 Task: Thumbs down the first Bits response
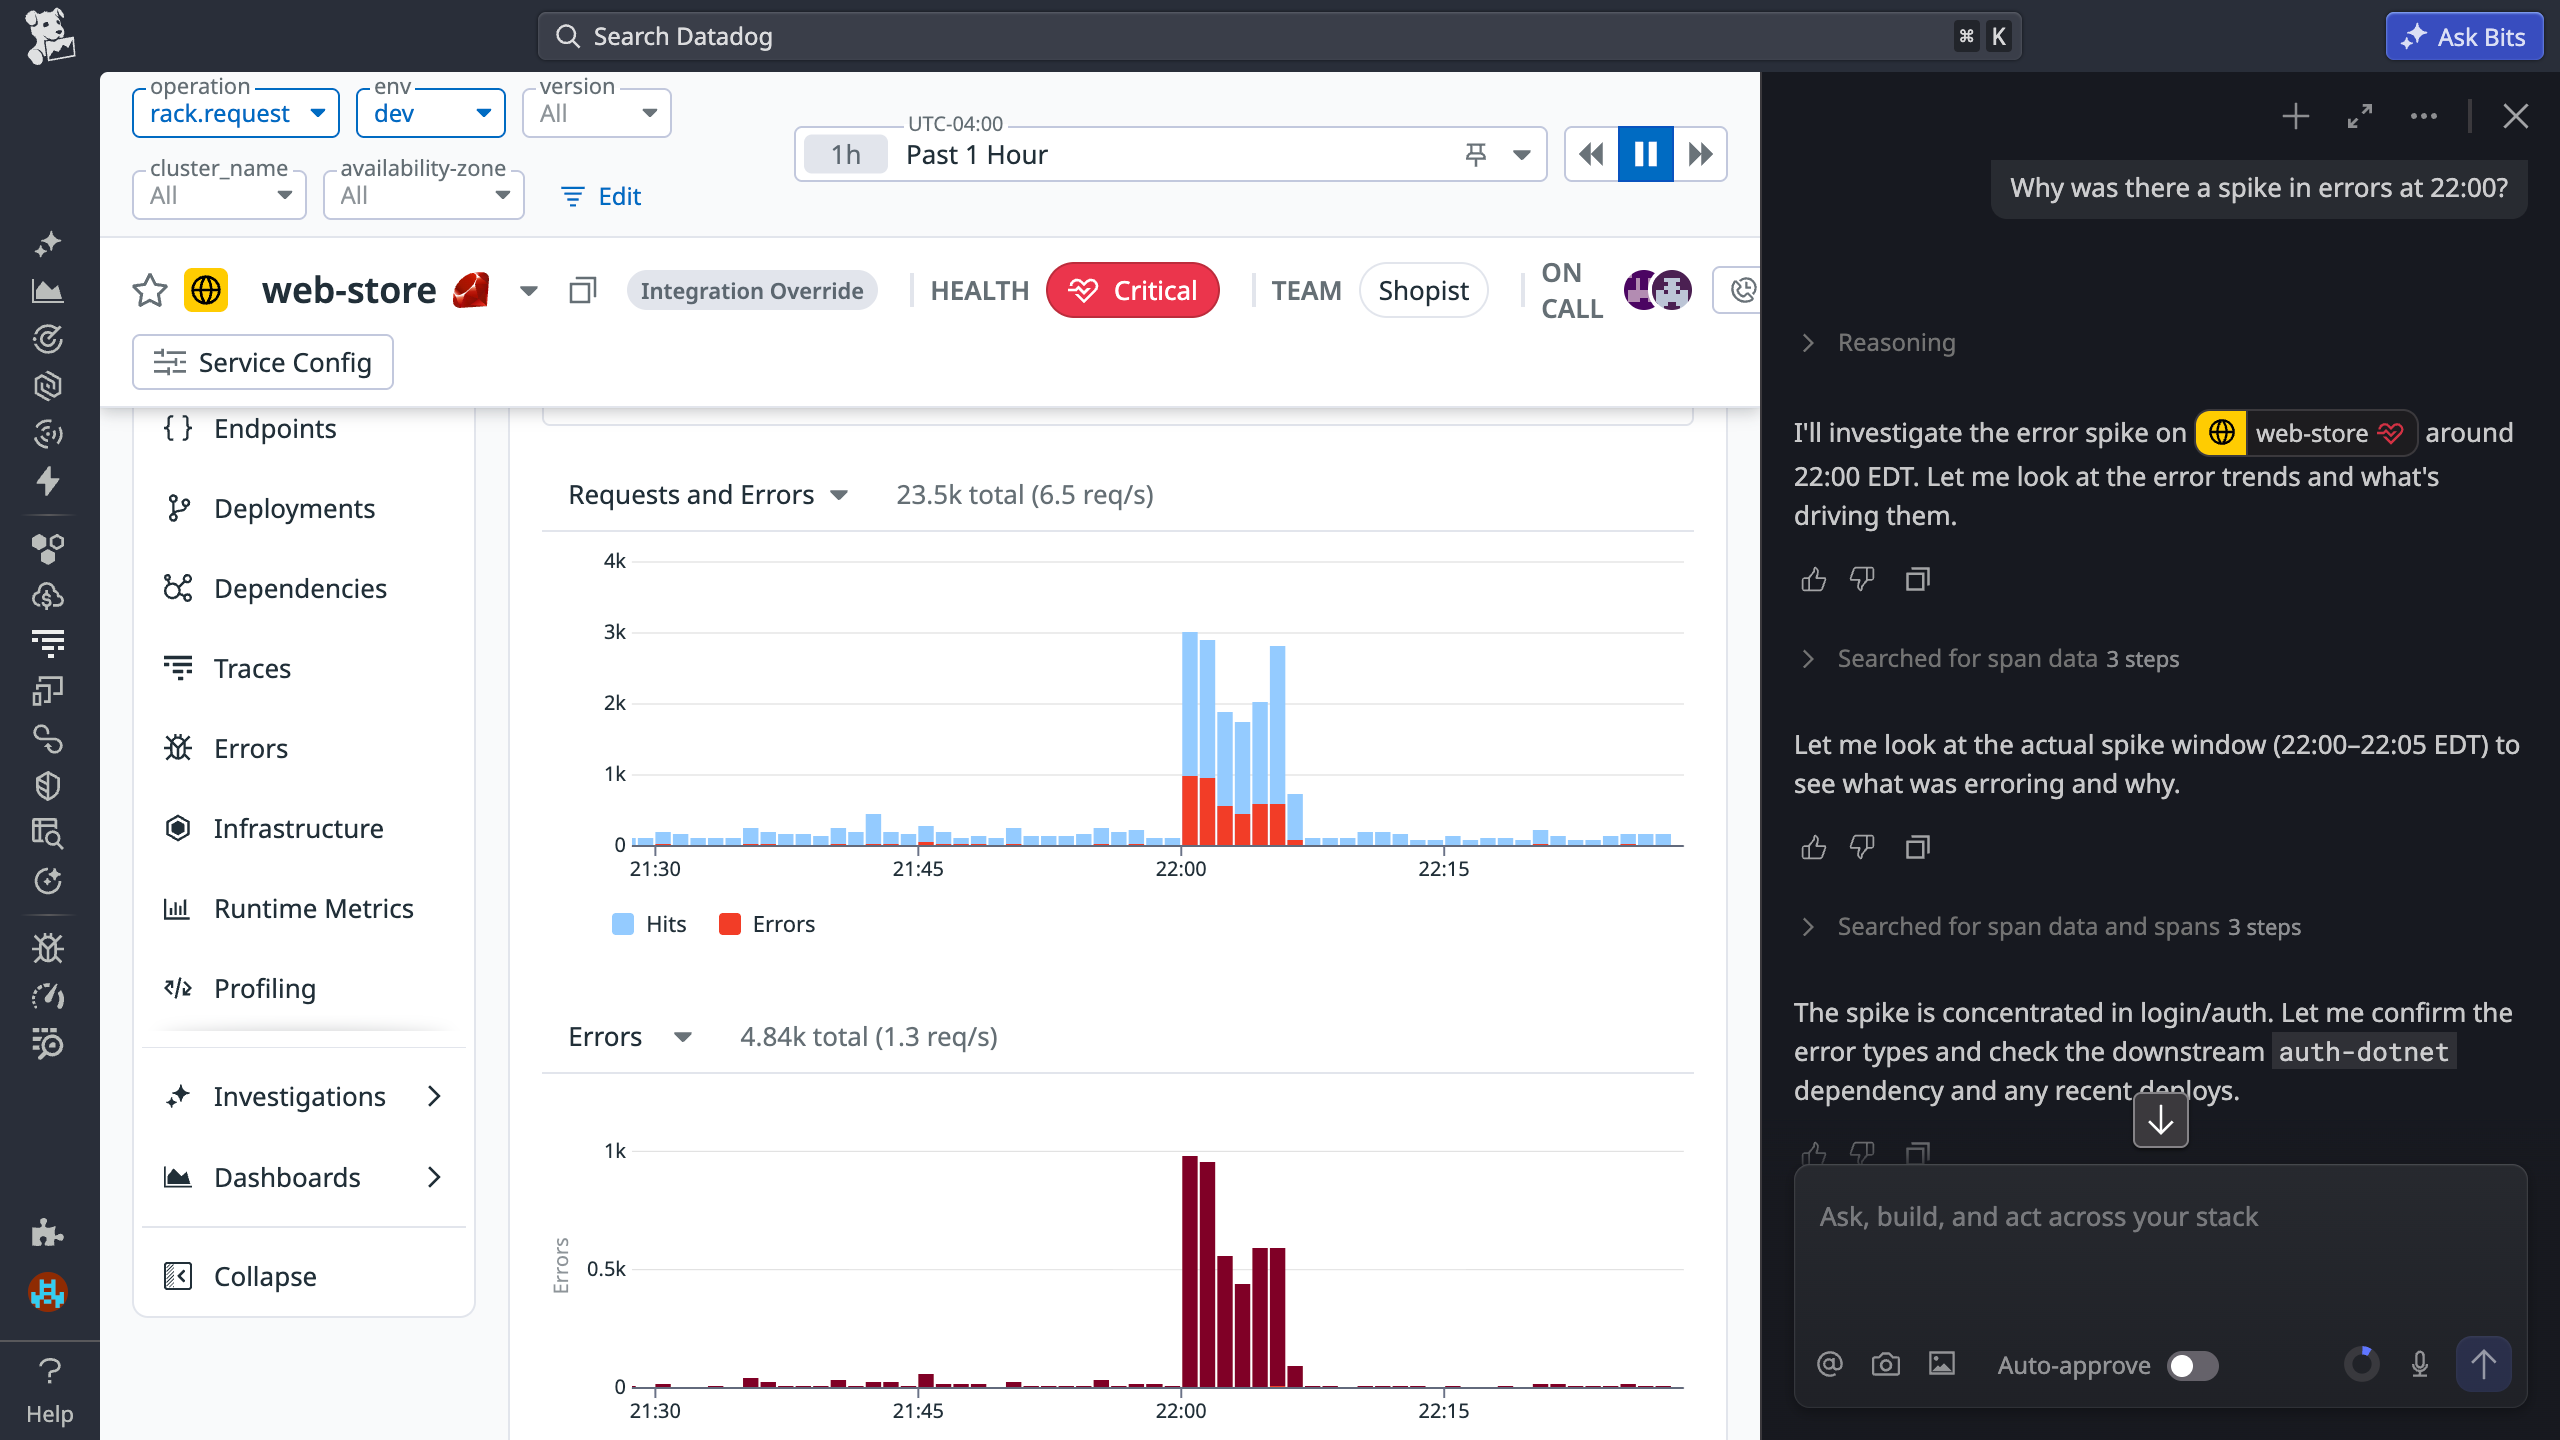coord(1862,579)
